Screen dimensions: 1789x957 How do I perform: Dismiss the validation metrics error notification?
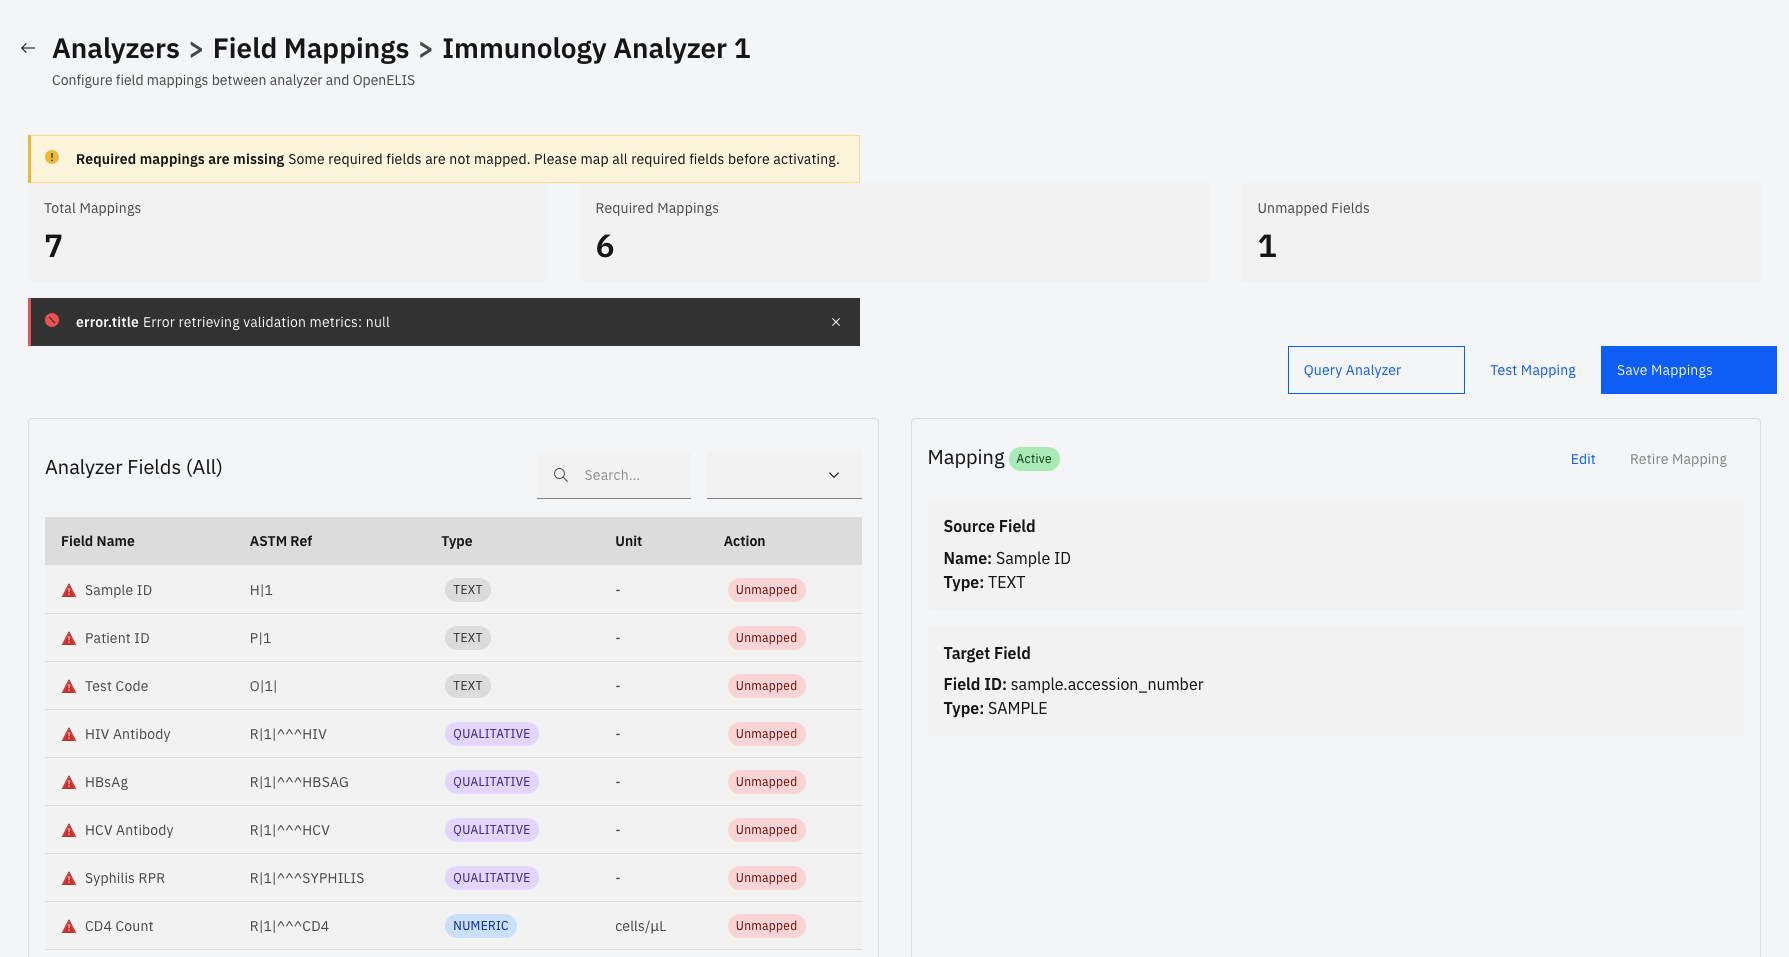tap(836, 322)
